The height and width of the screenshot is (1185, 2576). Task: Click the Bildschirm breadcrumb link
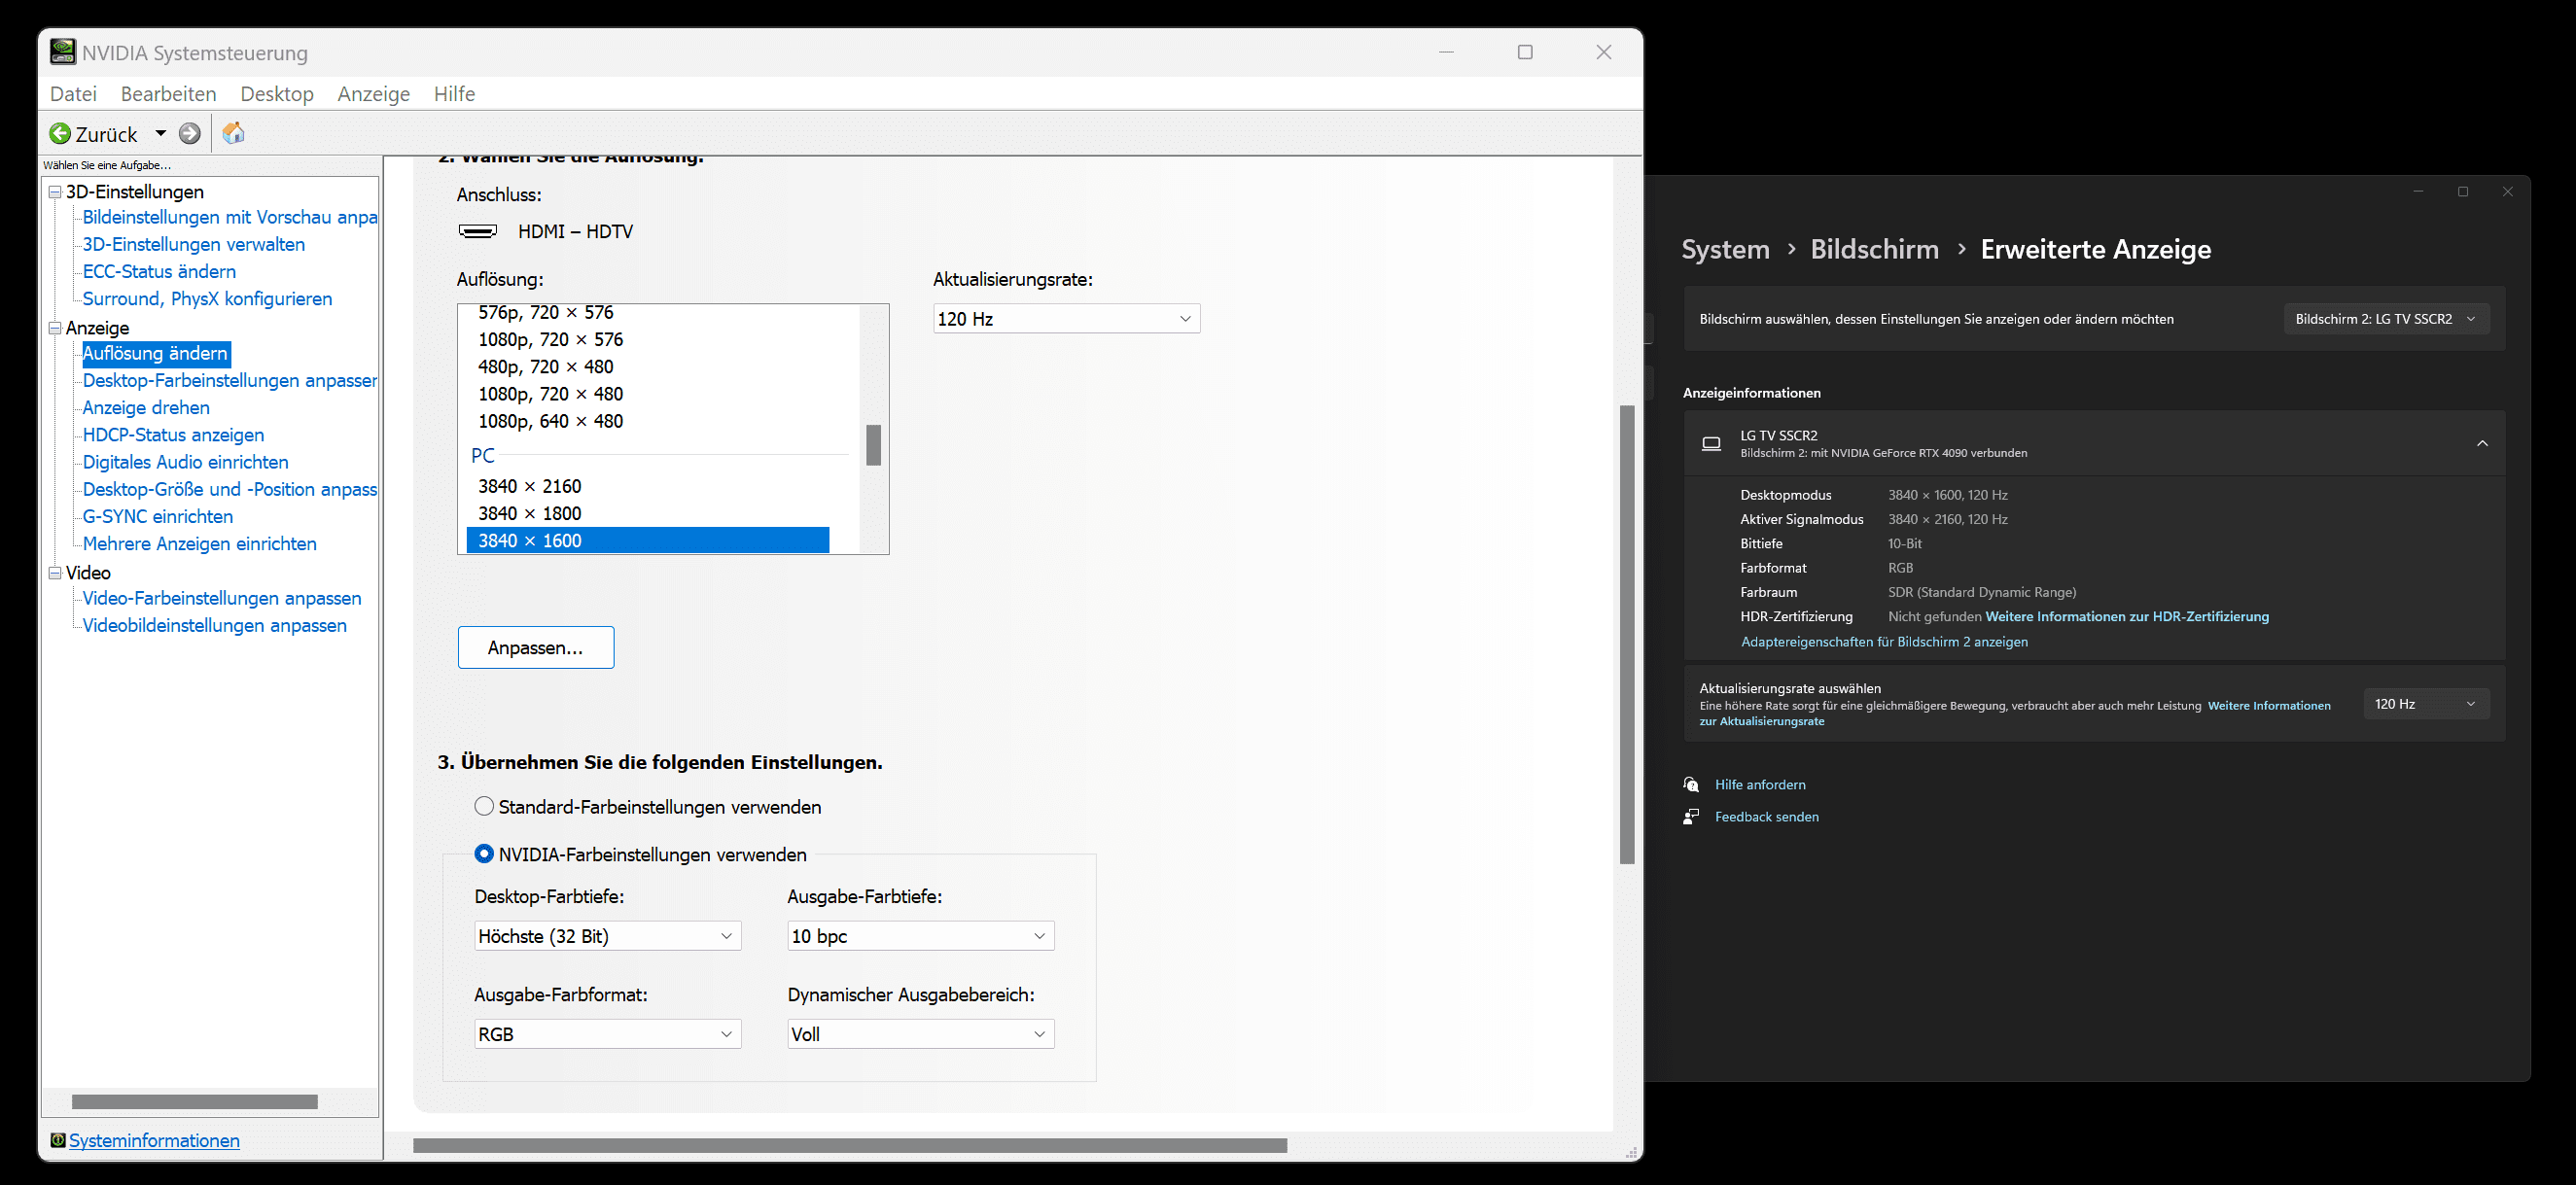coord(1875,249)
